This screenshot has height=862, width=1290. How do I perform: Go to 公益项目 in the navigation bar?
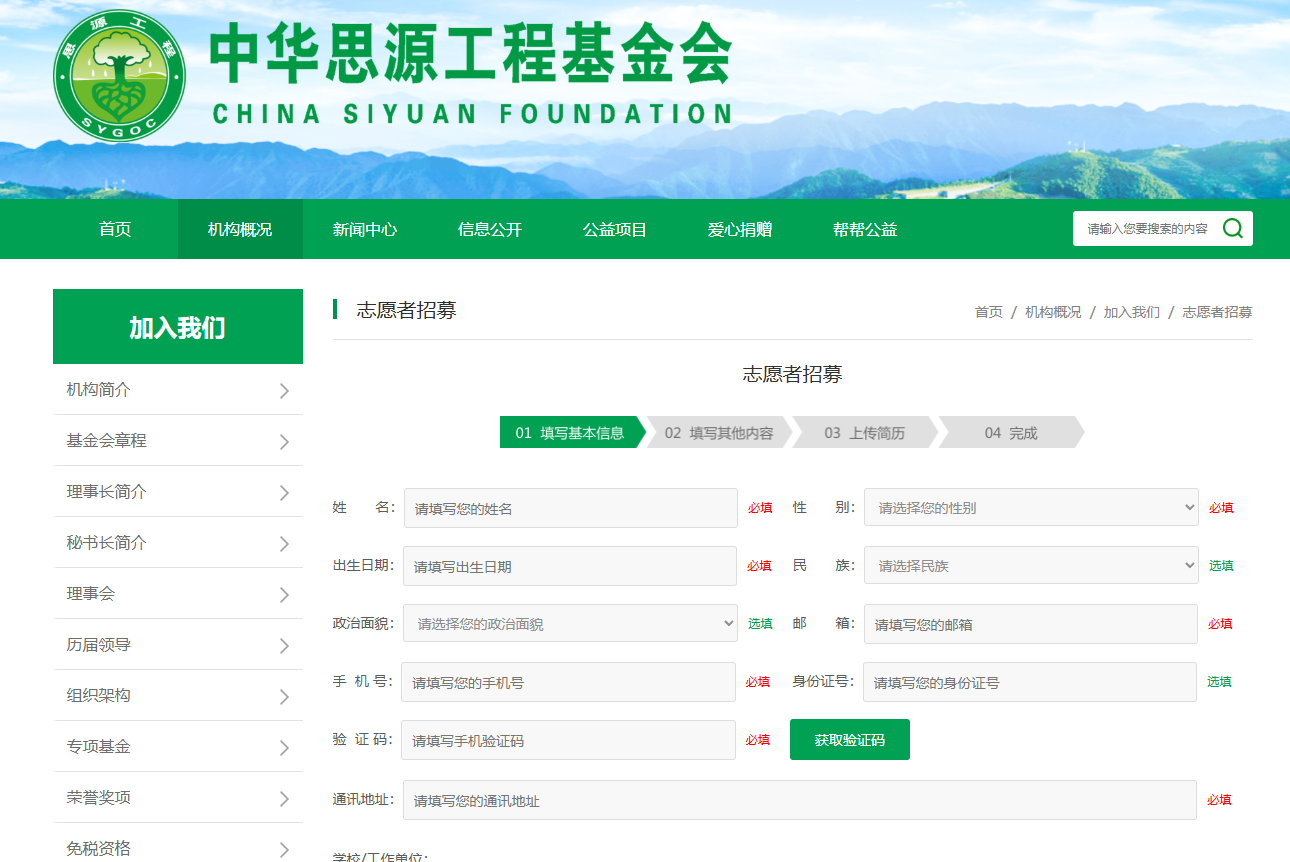615,230
